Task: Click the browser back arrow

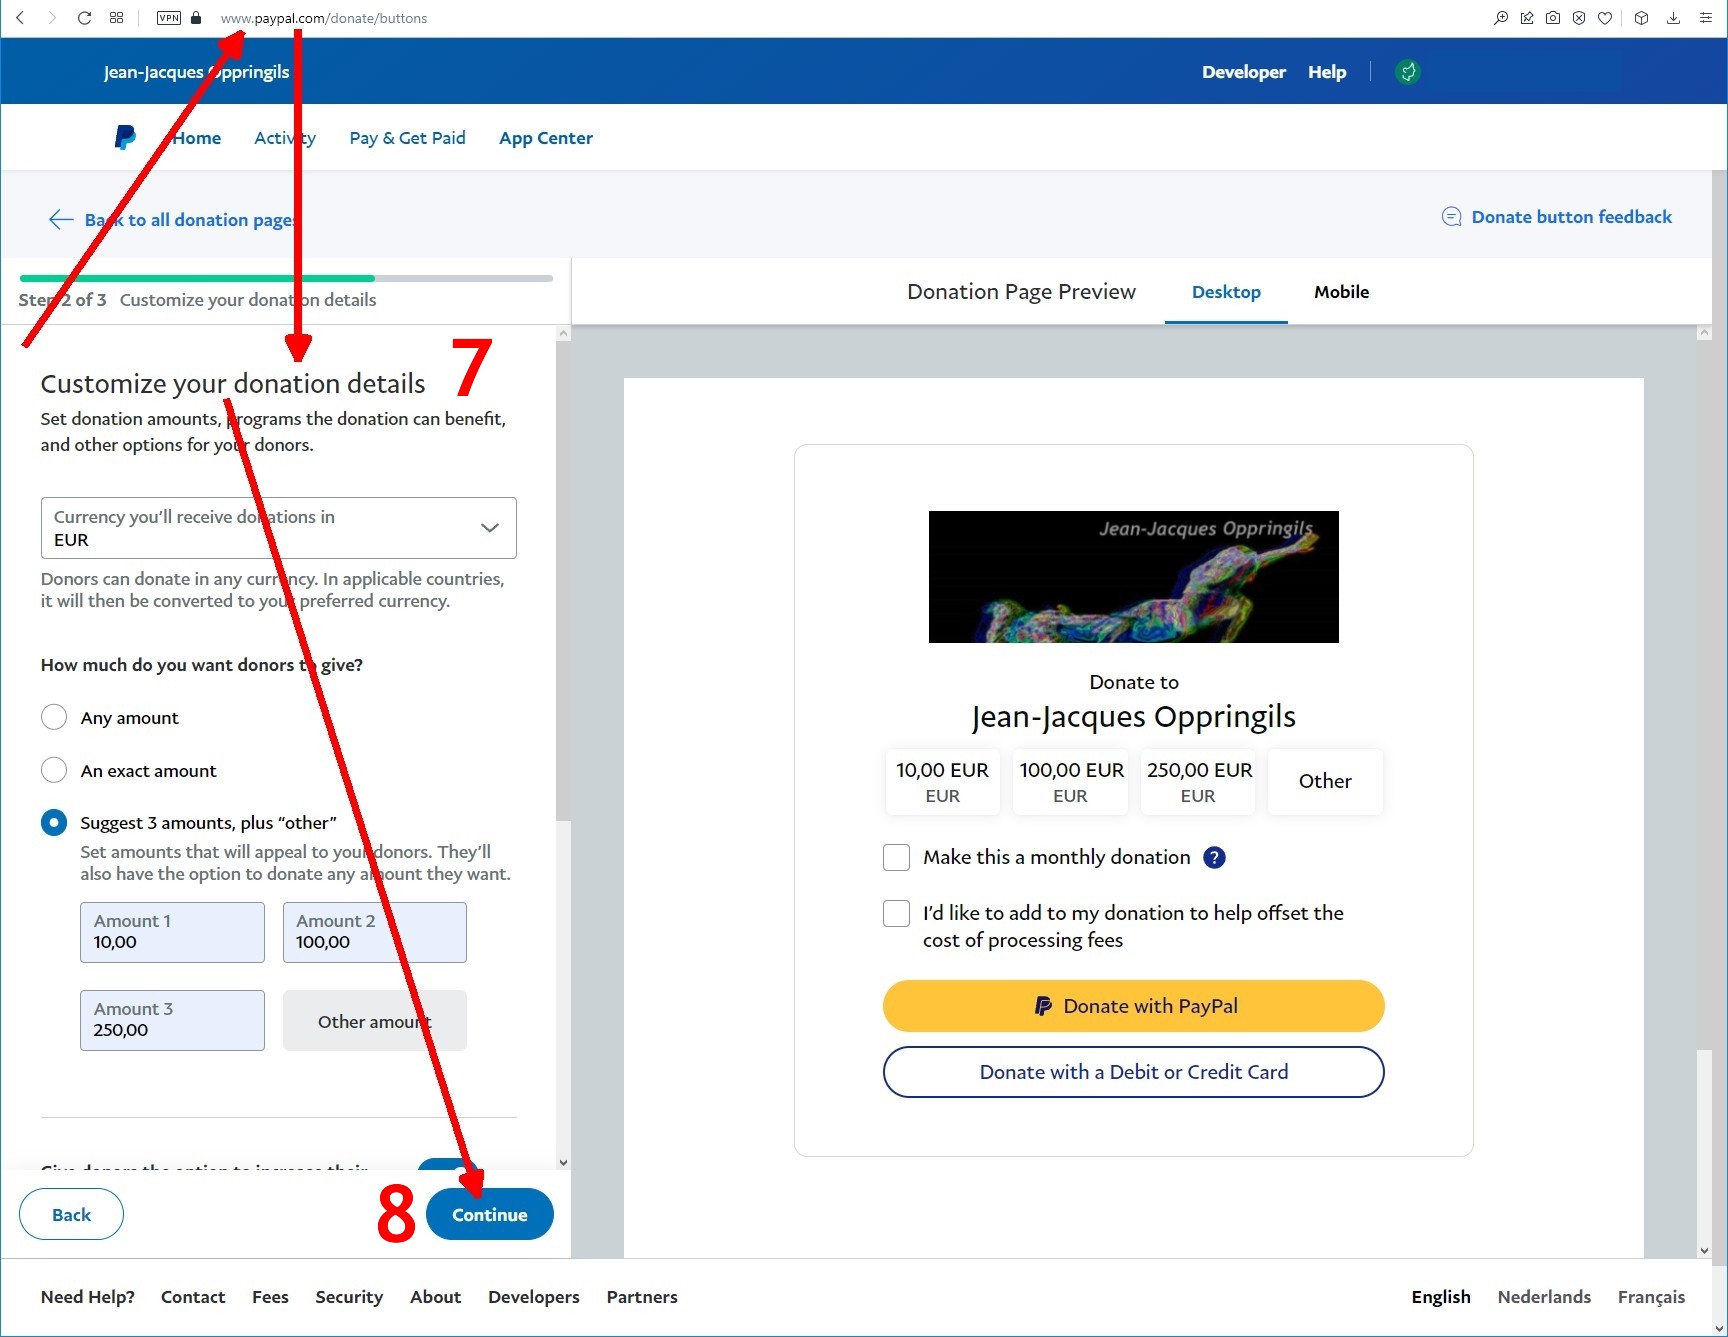Action: coord(20,18)
